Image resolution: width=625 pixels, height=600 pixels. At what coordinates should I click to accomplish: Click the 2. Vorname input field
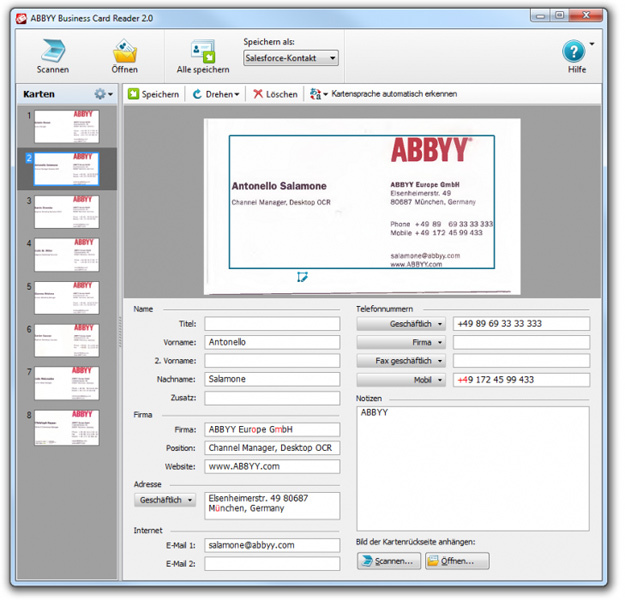coord(272,361)
